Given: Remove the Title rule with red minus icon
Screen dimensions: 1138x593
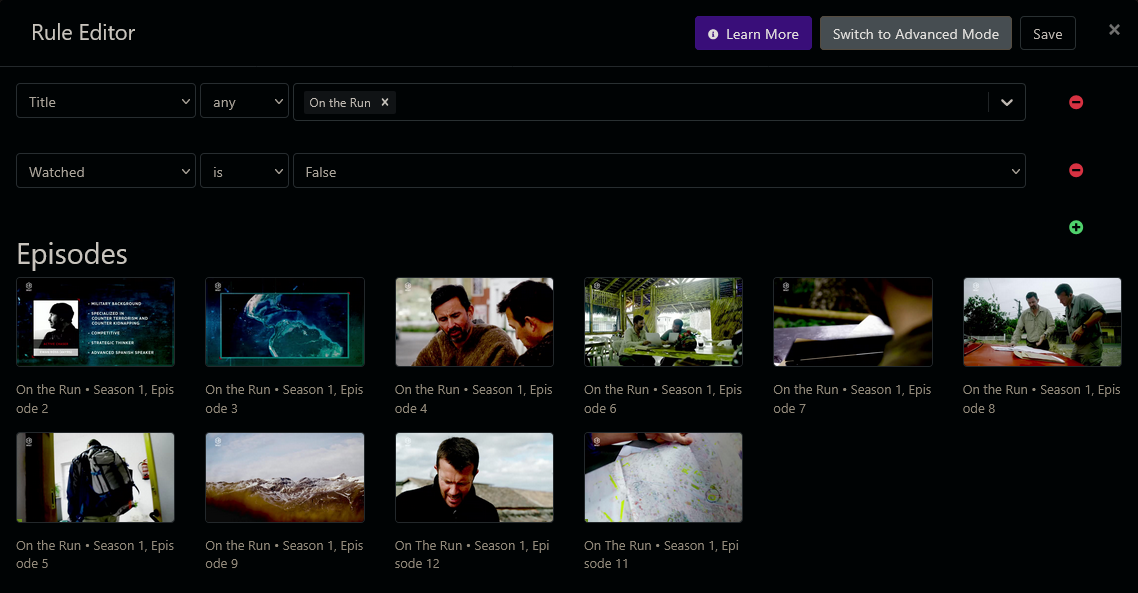Looking at the screenshot, I should coord(1076,102).
